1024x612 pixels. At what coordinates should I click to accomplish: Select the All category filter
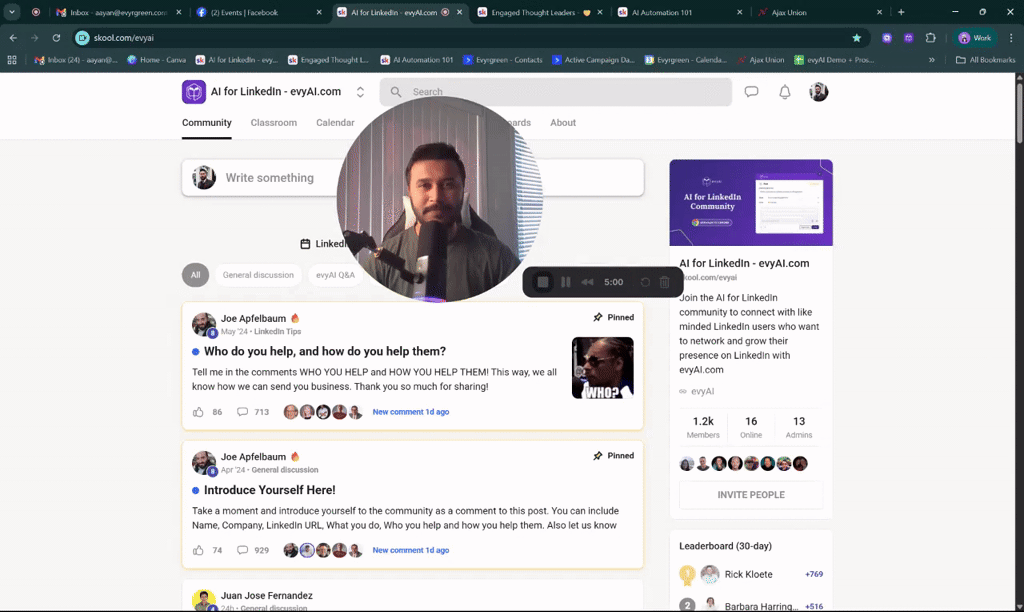195,275
